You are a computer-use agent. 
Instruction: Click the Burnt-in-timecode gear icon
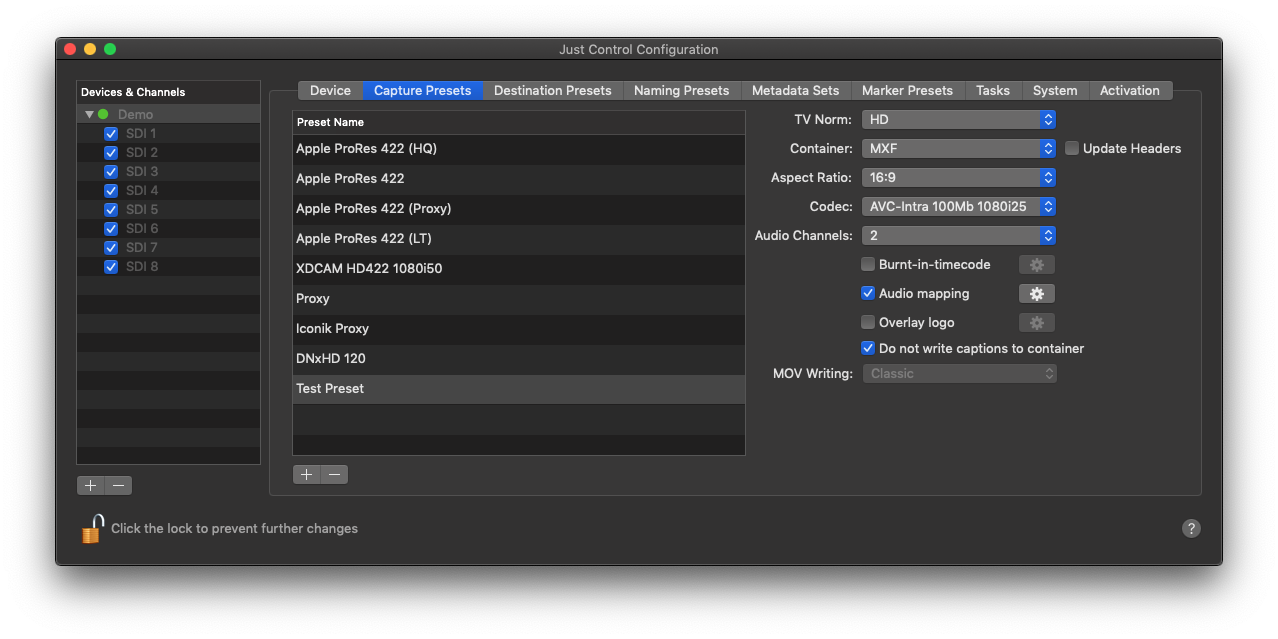tap(1036, 265)
